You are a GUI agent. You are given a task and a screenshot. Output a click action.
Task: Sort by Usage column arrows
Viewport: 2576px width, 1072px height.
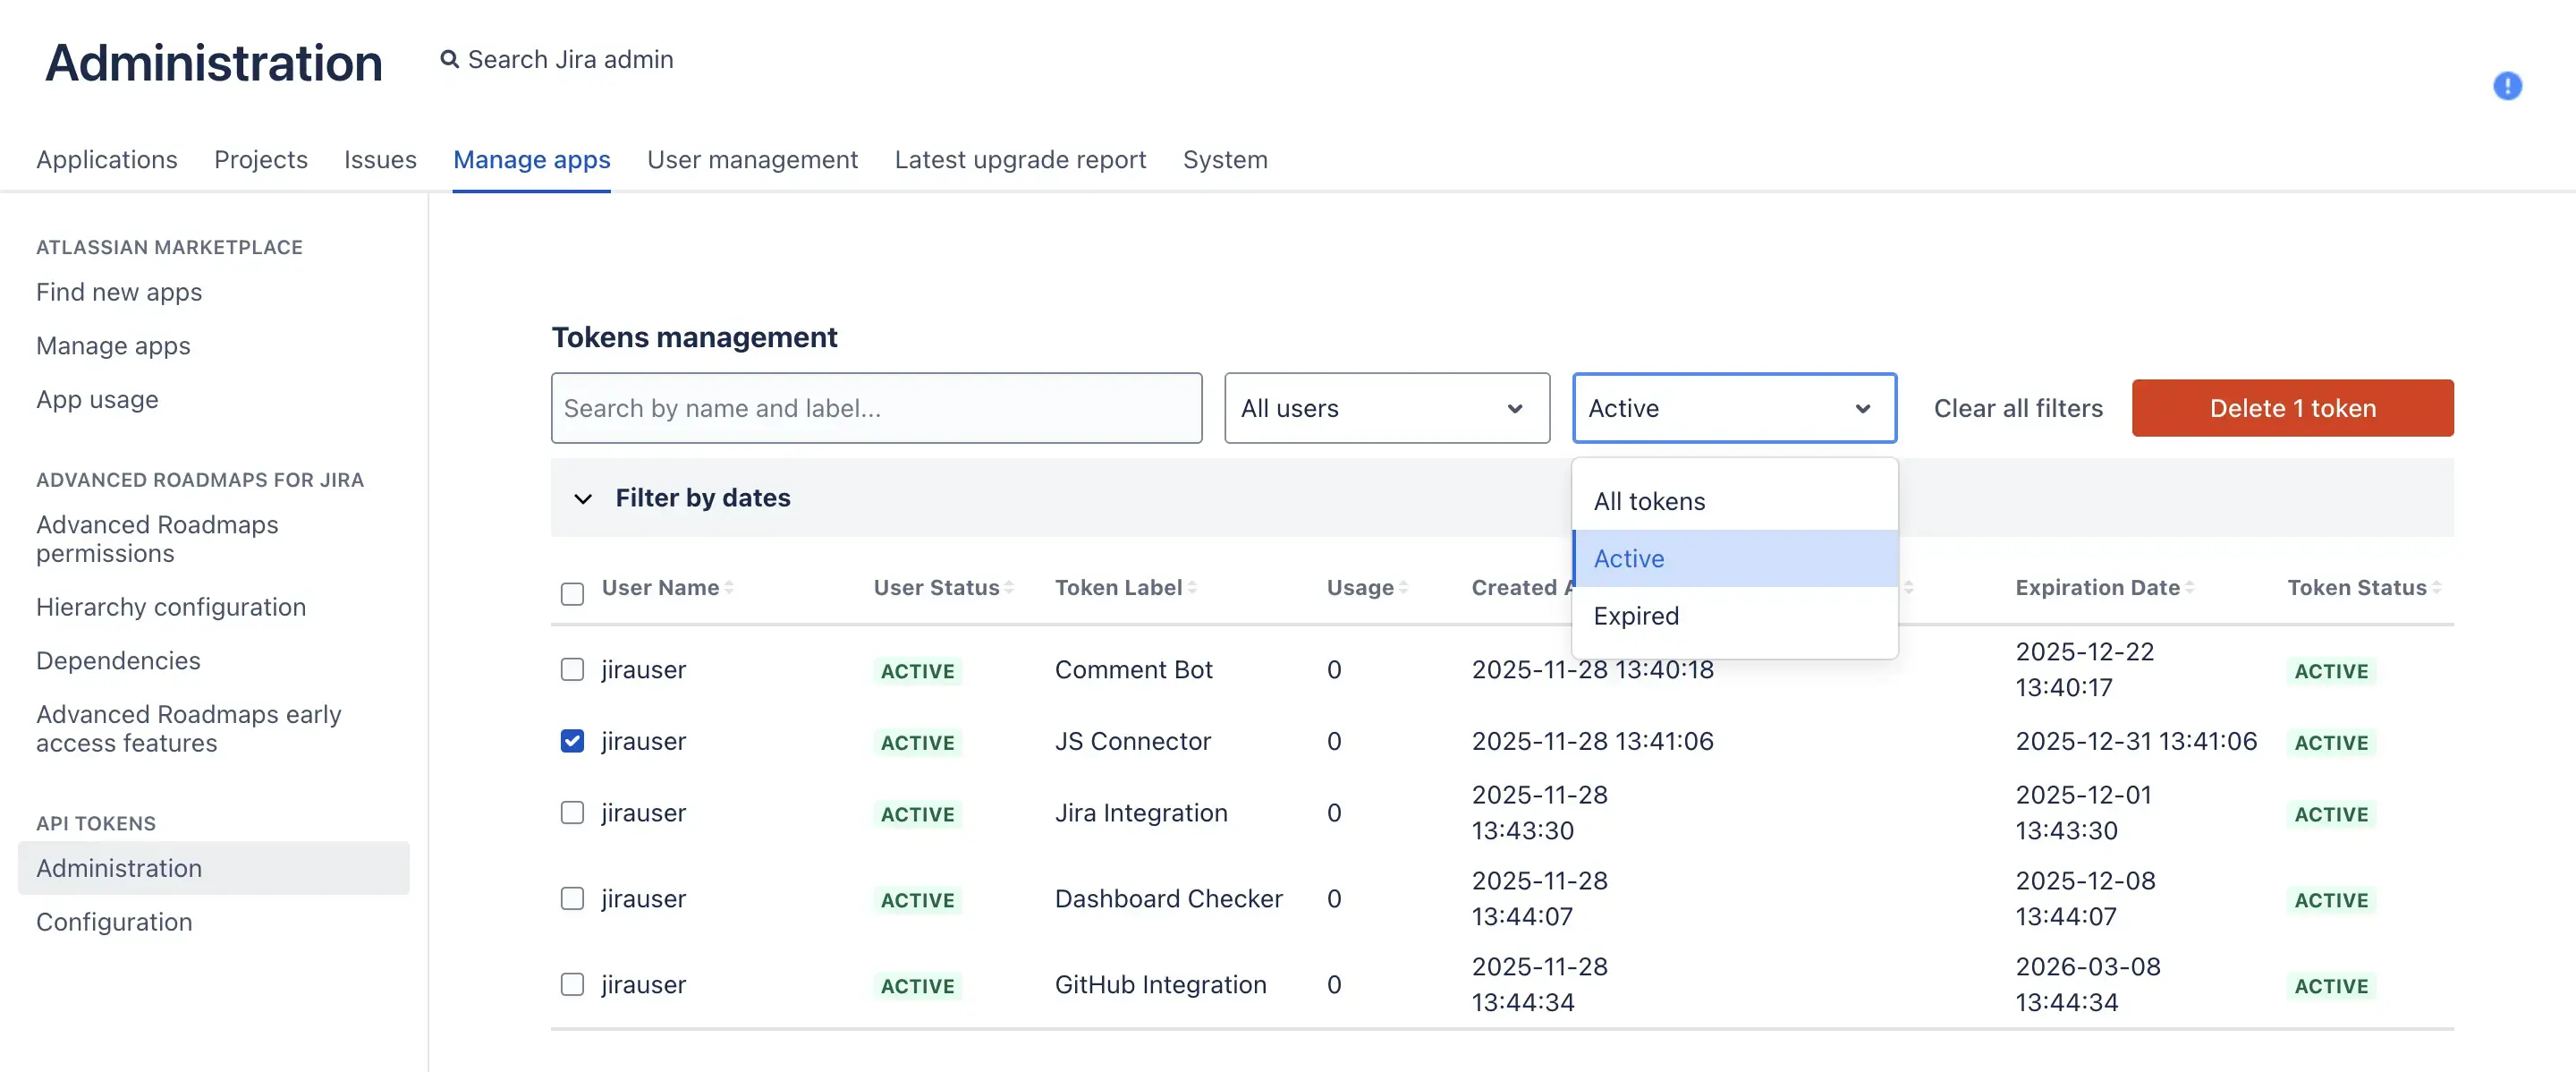(x=1403, y=588)
